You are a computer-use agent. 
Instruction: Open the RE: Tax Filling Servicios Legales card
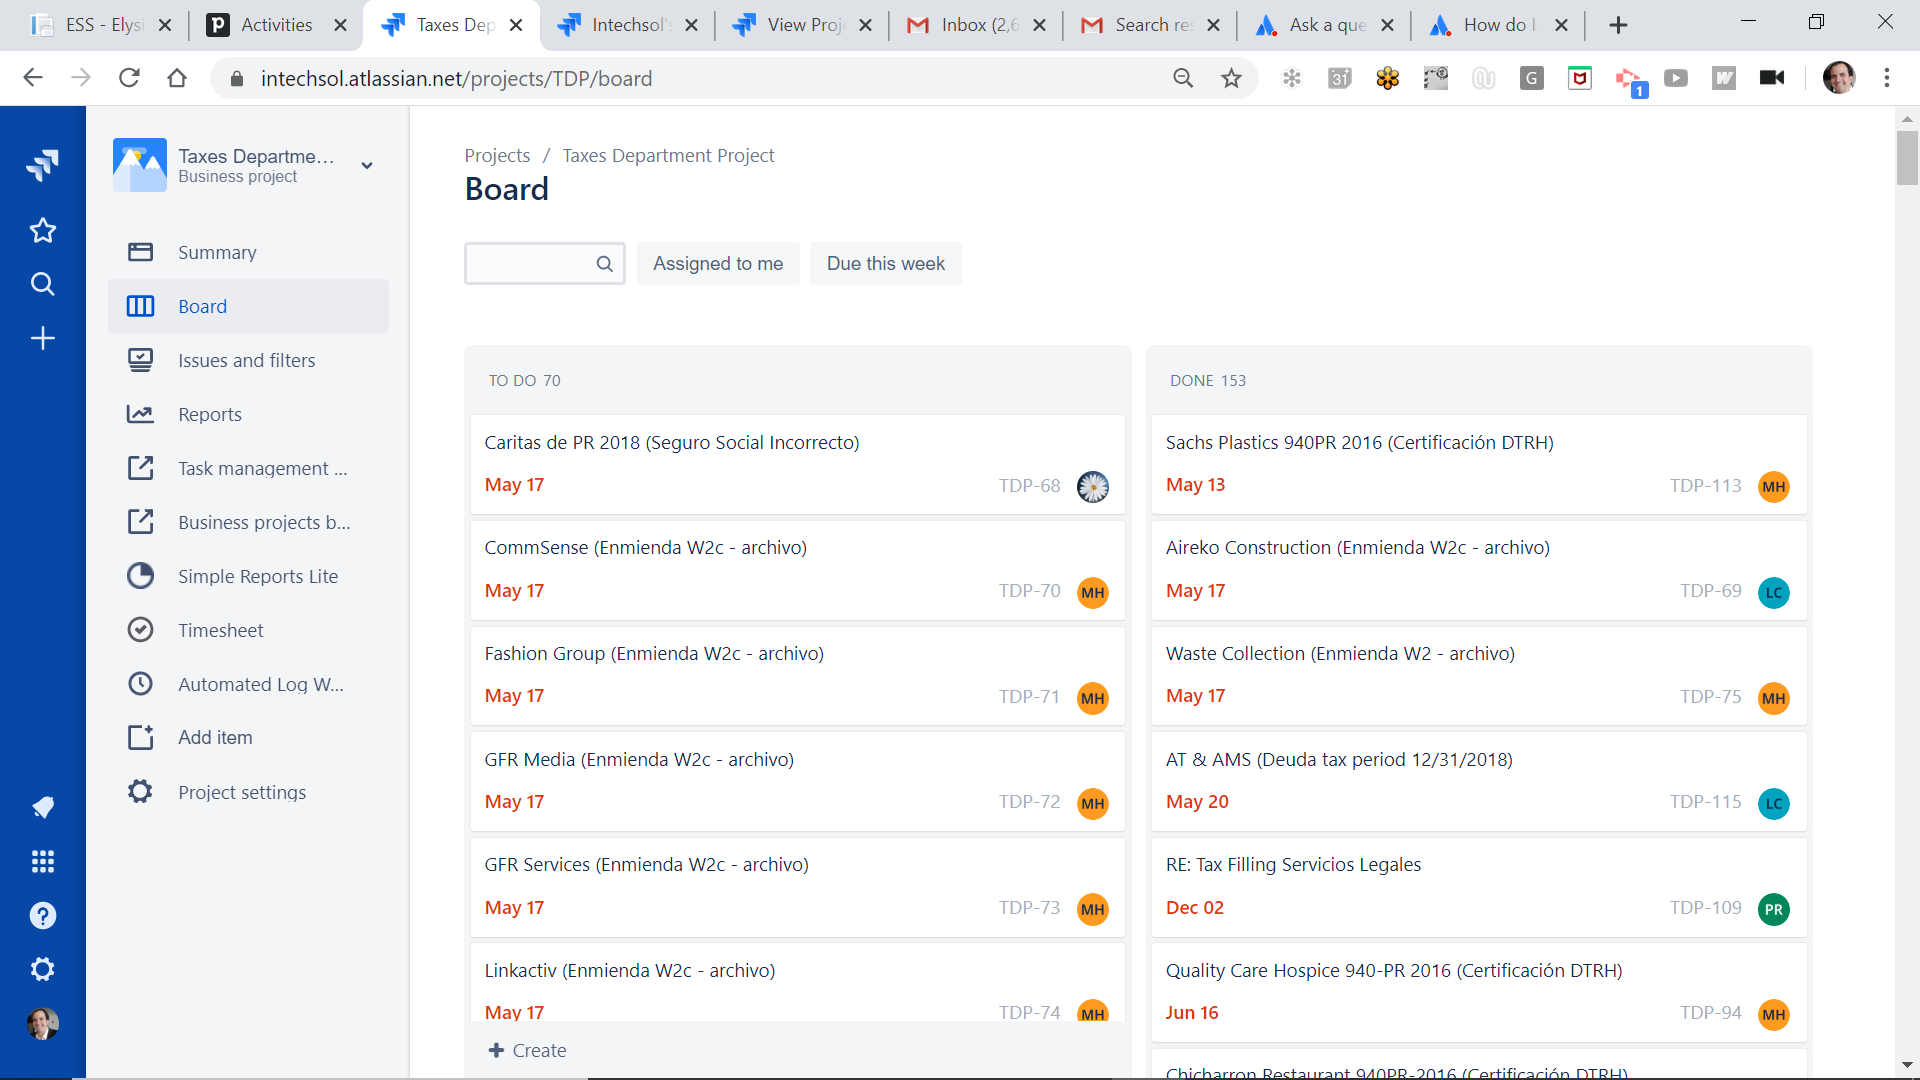click(x=1479, y=887)
